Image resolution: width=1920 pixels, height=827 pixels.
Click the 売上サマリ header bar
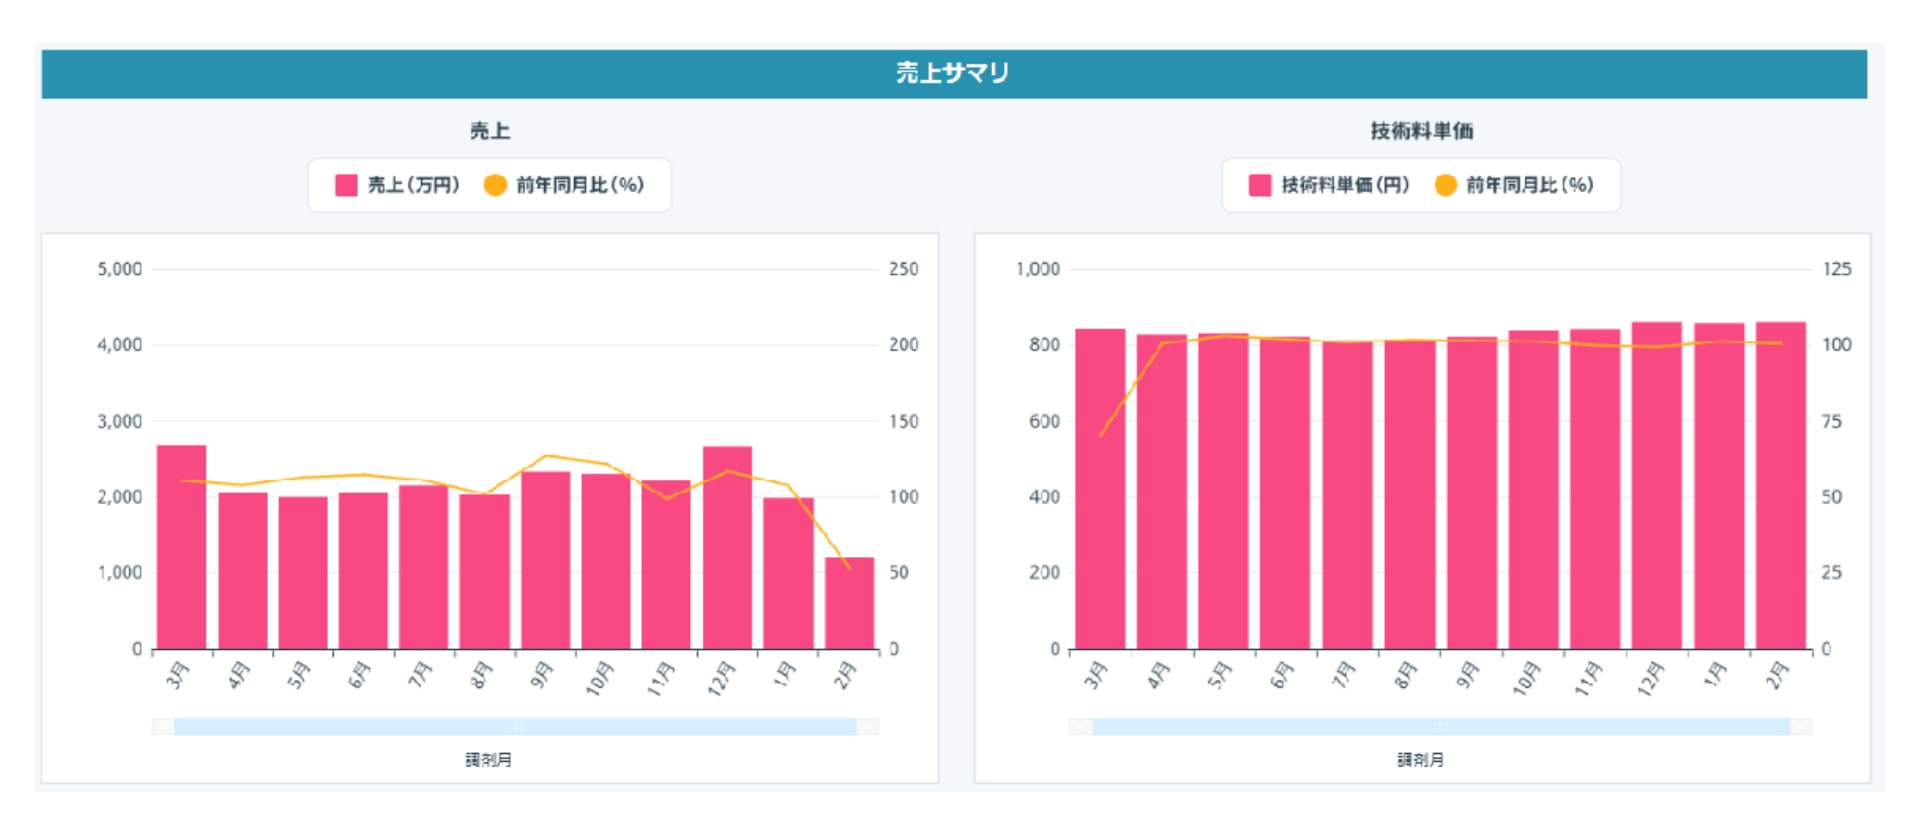pos(953,73)
